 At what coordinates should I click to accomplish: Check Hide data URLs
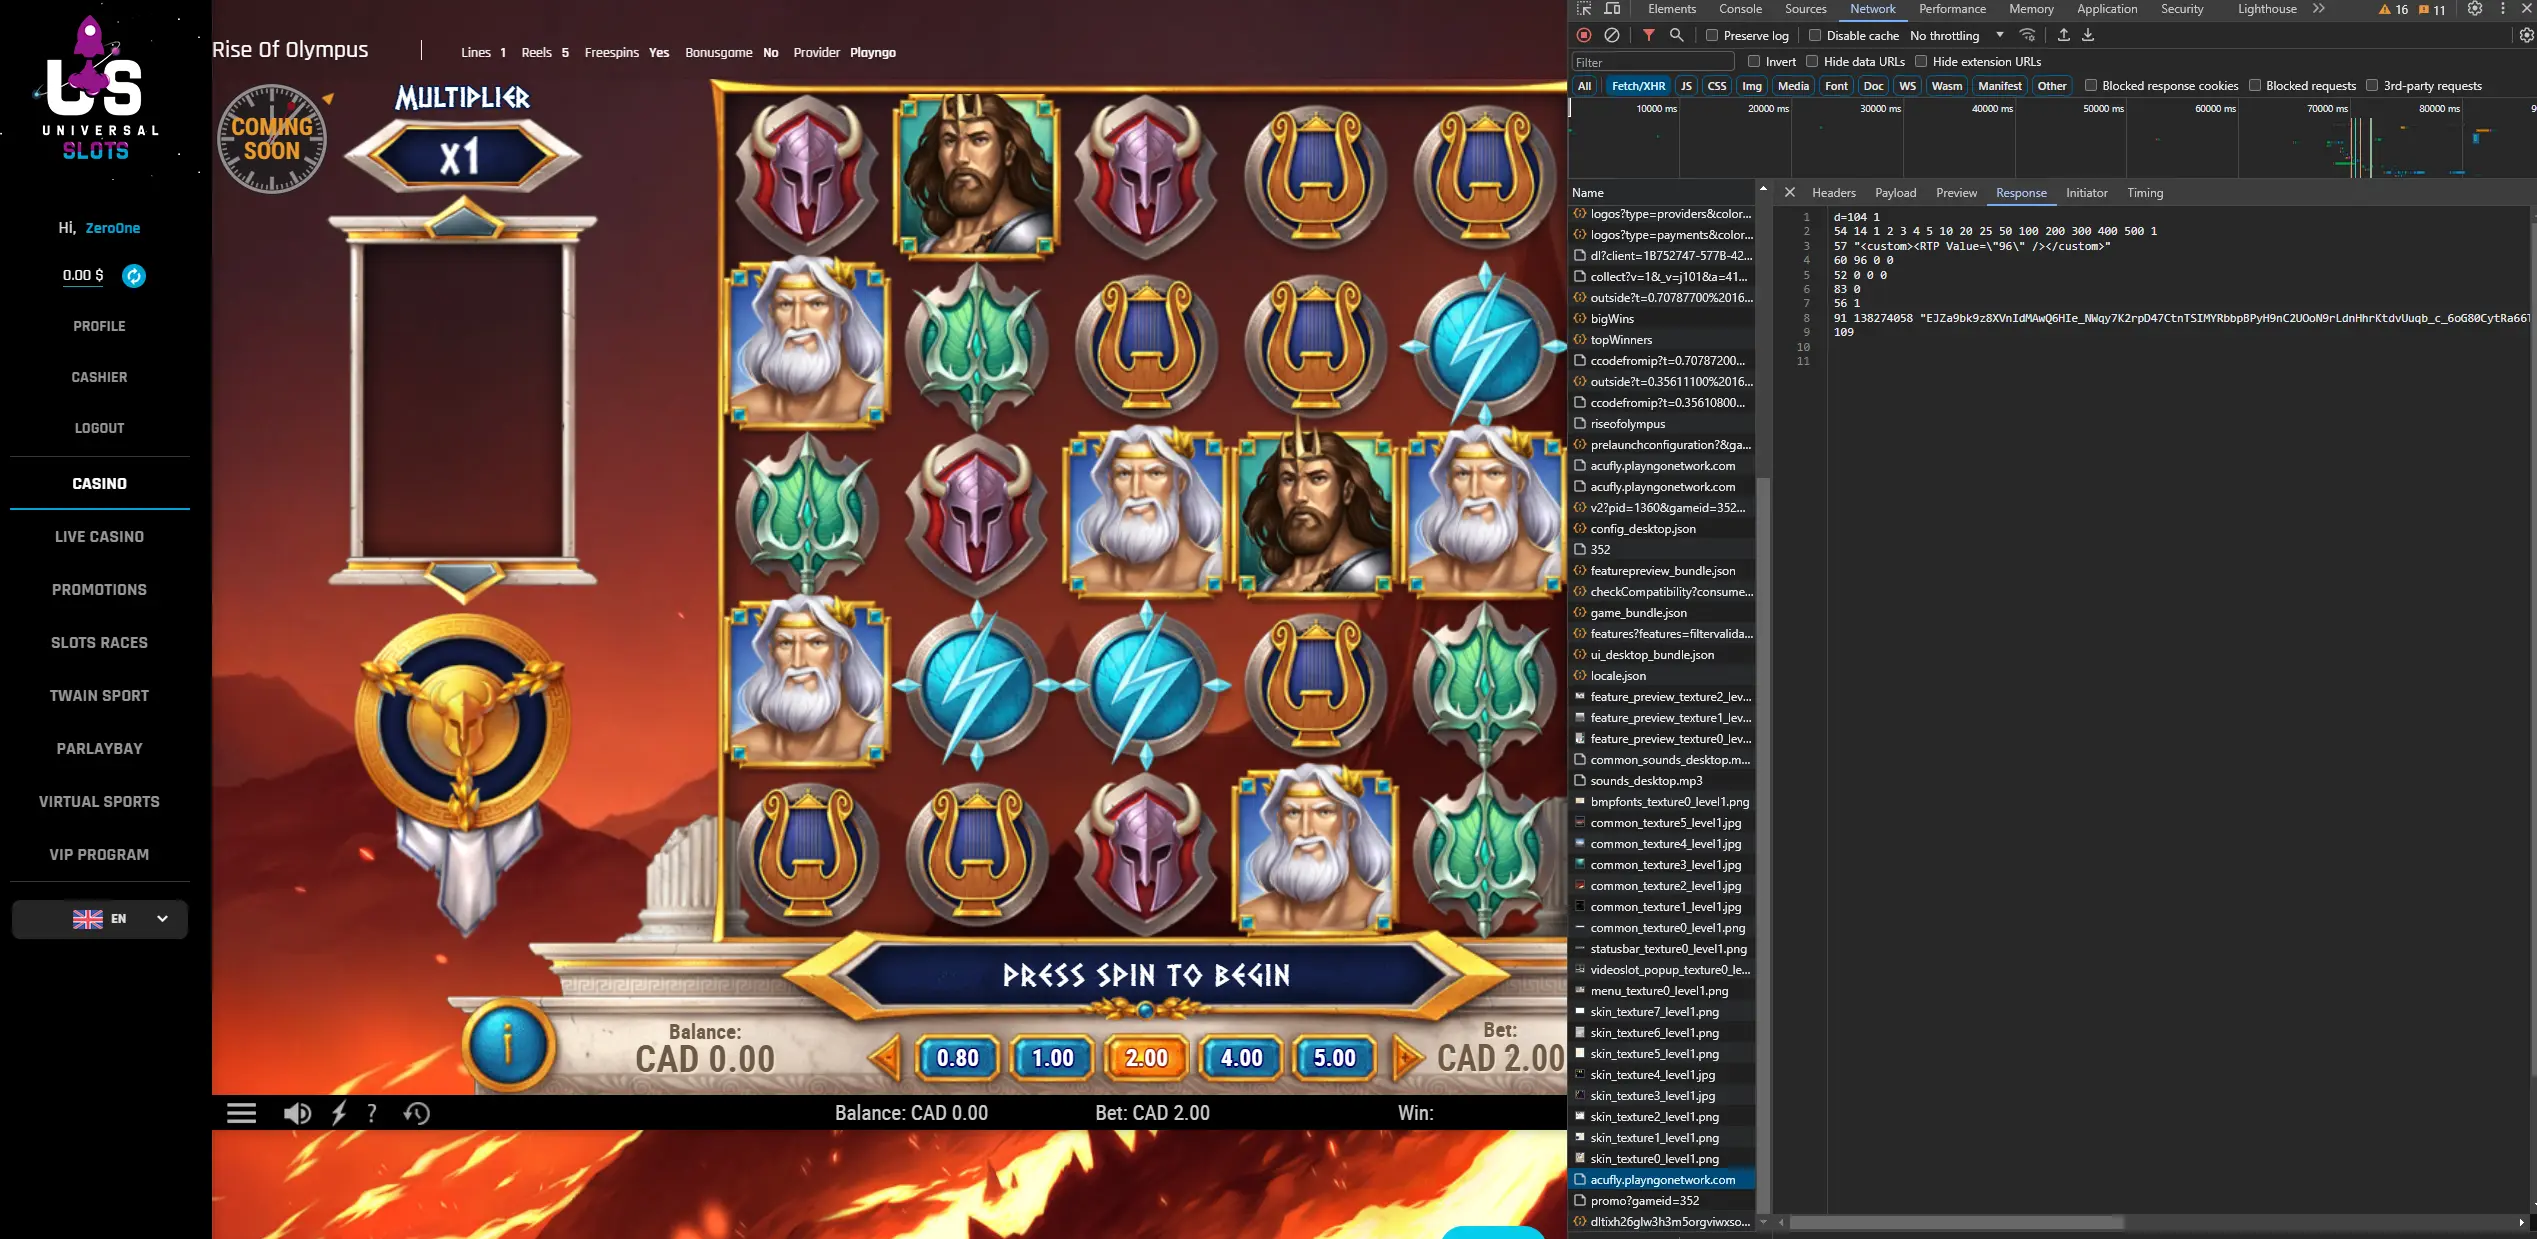pos(1812,62)
